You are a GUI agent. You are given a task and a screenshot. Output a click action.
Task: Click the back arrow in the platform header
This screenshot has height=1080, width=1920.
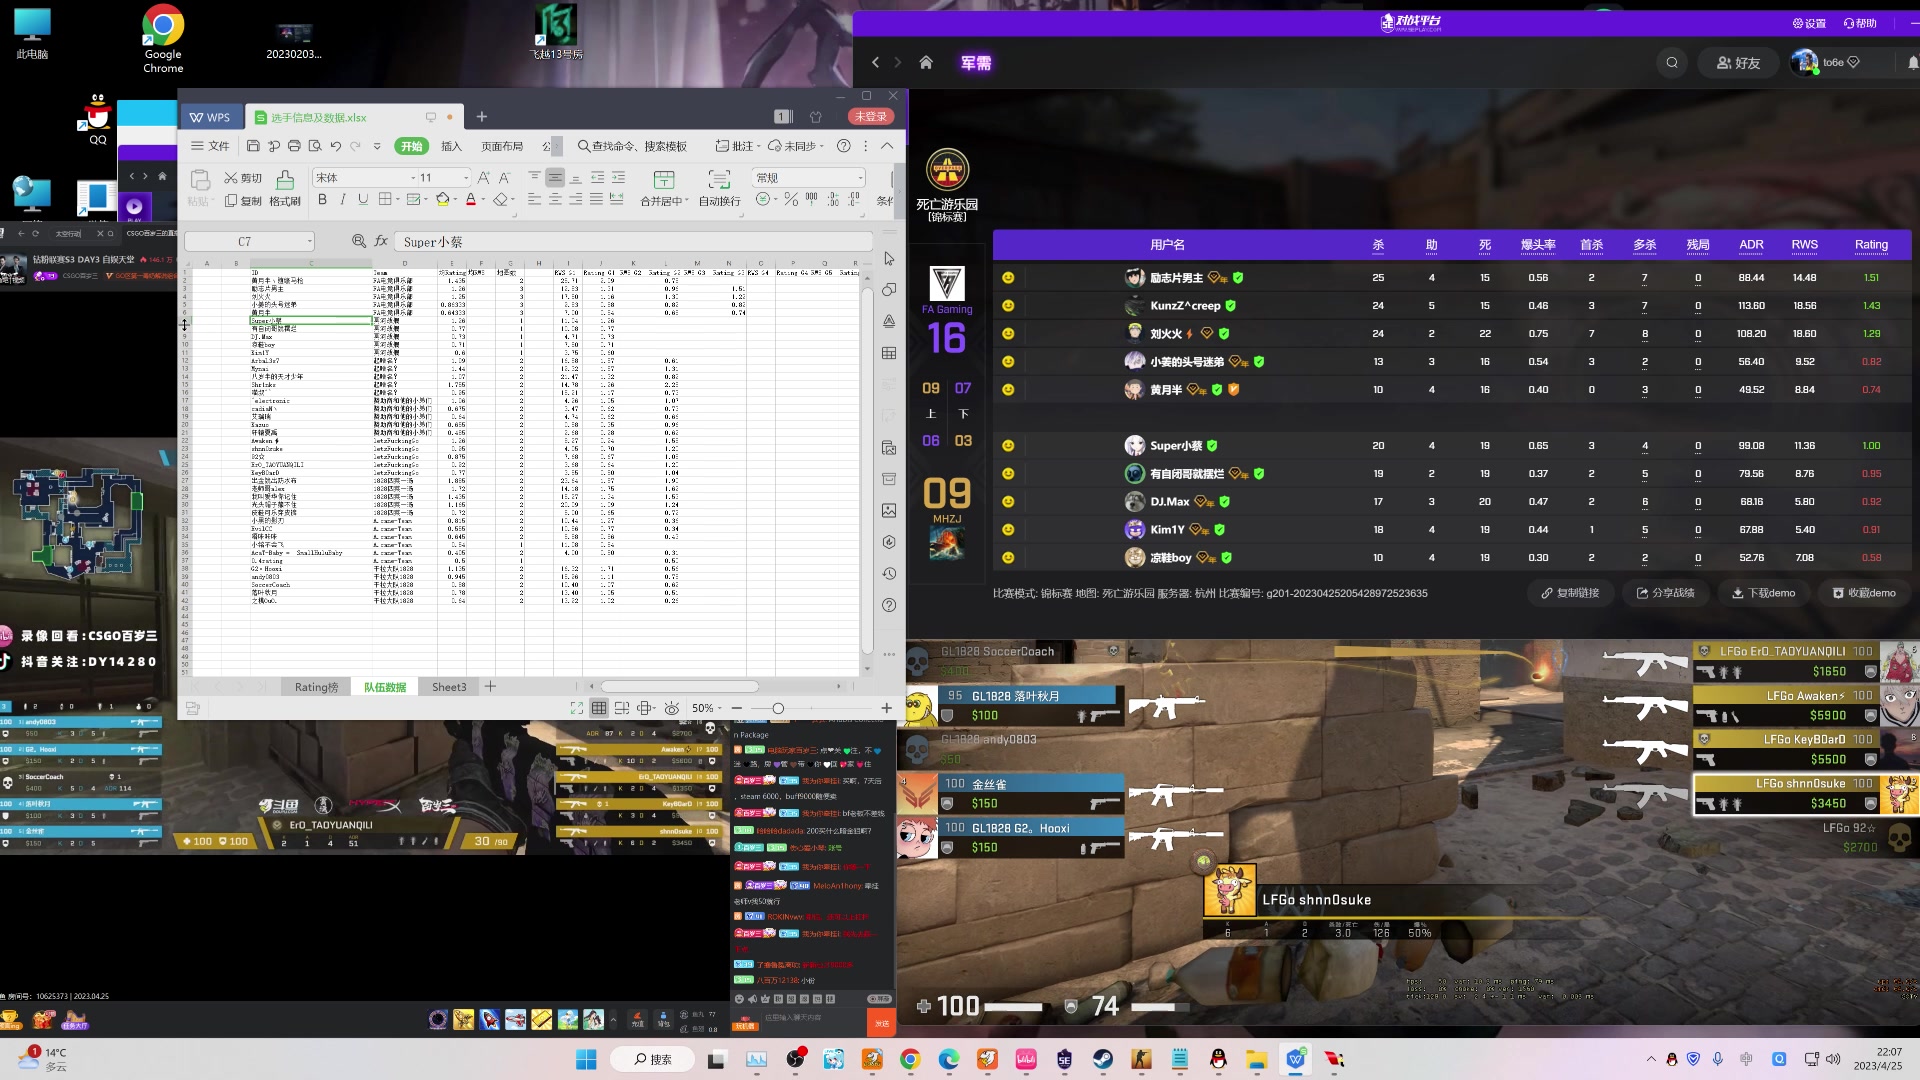pos(876,63)
